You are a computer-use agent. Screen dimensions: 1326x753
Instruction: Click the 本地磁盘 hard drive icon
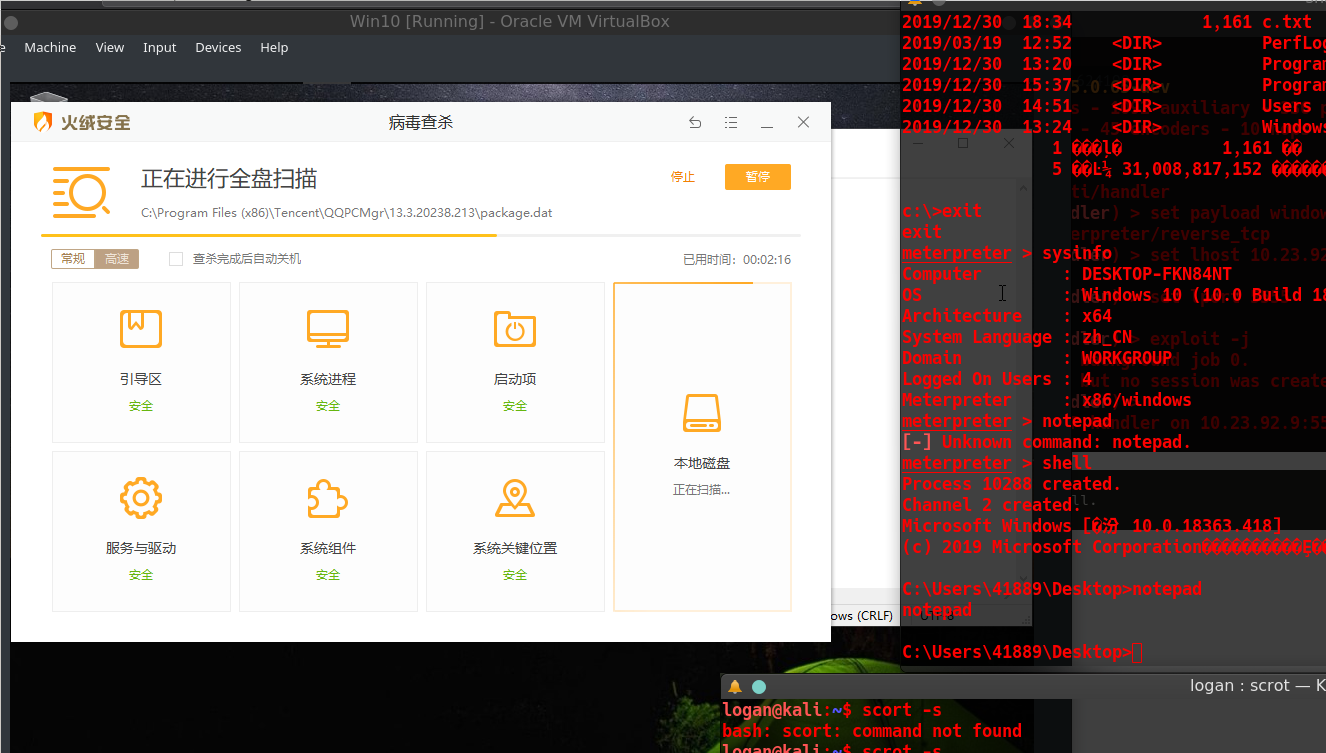coord(702,413)
